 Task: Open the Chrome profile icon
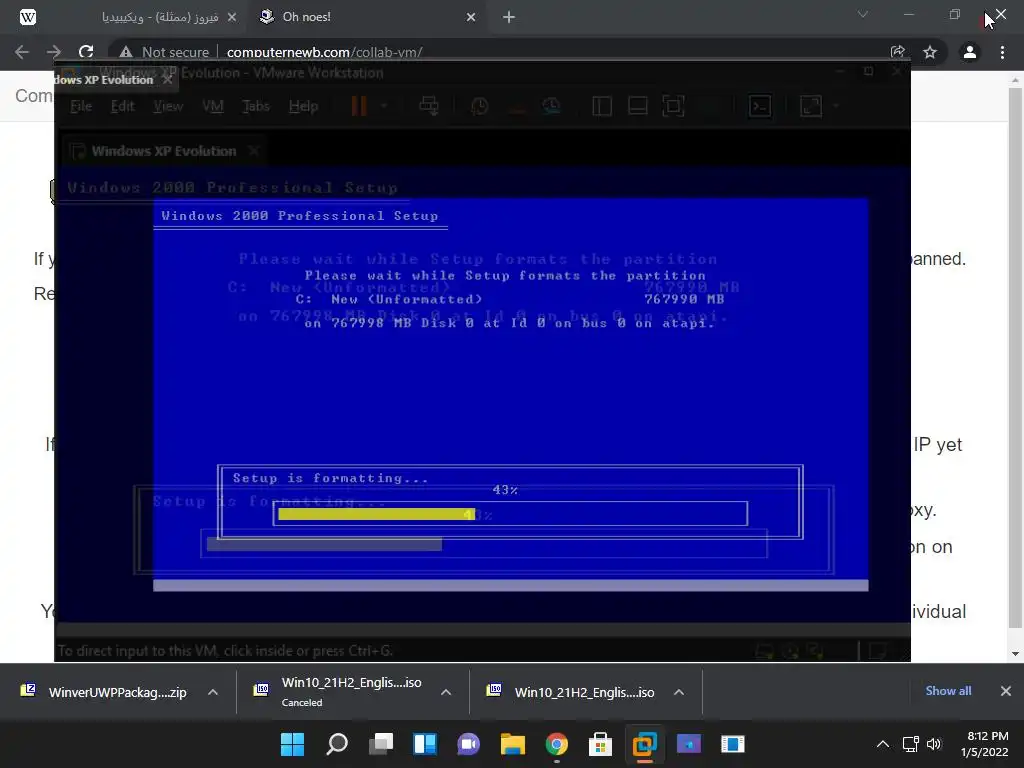point(970,52)
